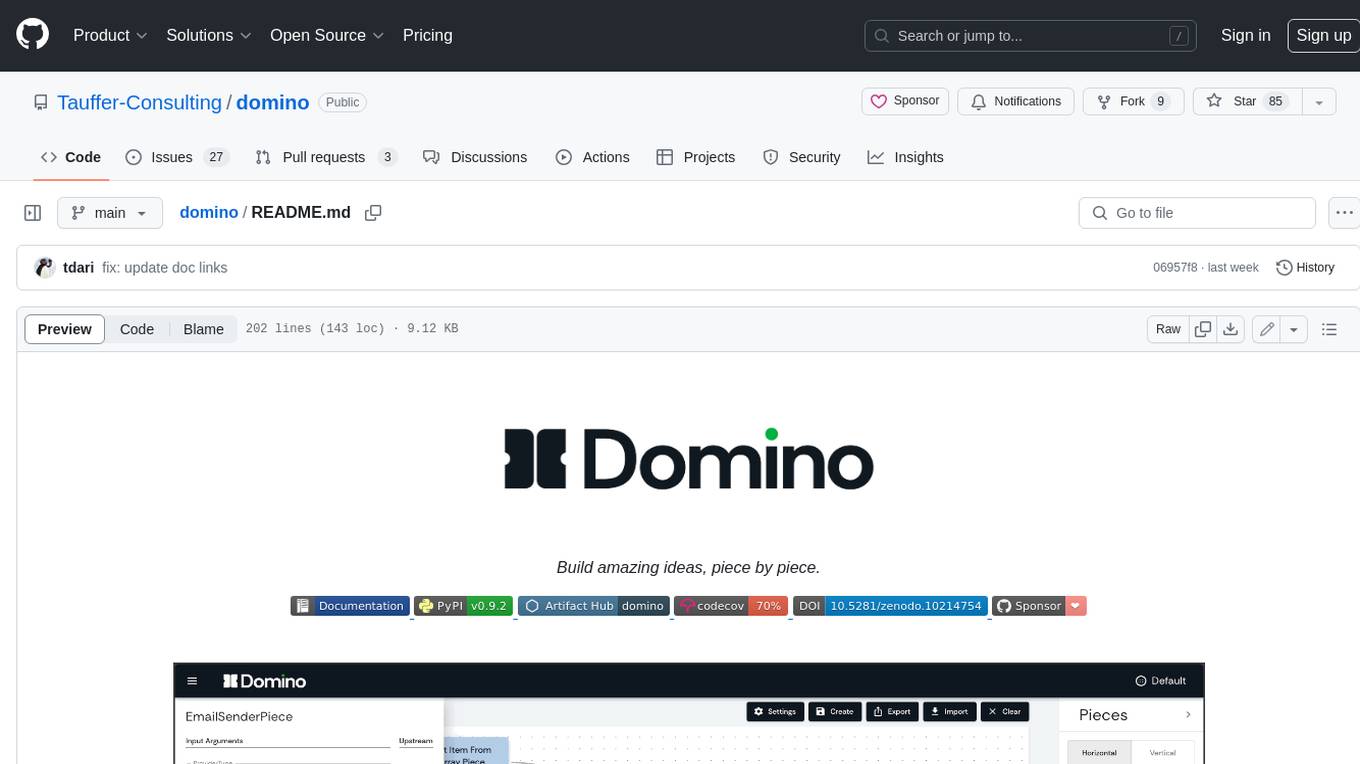The height and width of the screenshot is (764, 1360).
Task: View the Projects tab
Action: click(x=696, y=157)
